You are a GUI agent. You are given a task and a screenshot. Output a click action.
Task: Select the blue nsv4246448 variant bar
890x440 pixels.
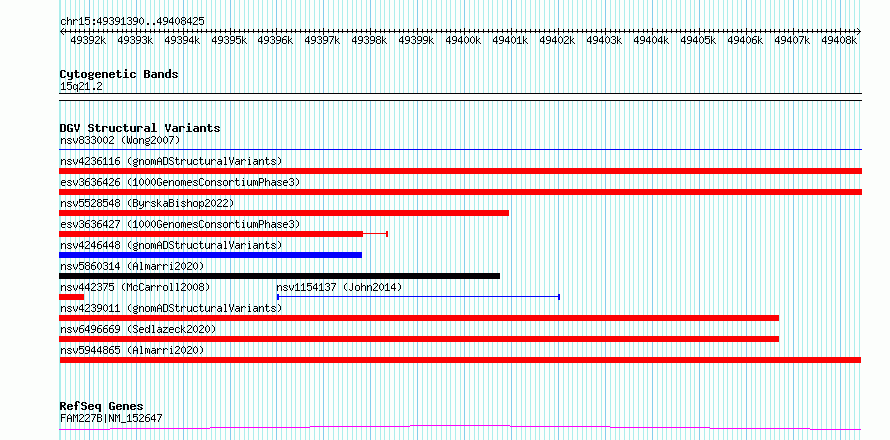[211, 255]
